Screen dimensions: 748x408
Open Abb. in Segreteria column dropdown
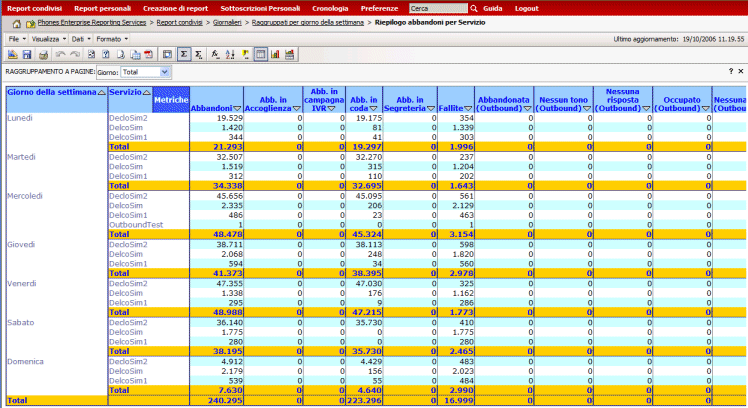(430, 109)
